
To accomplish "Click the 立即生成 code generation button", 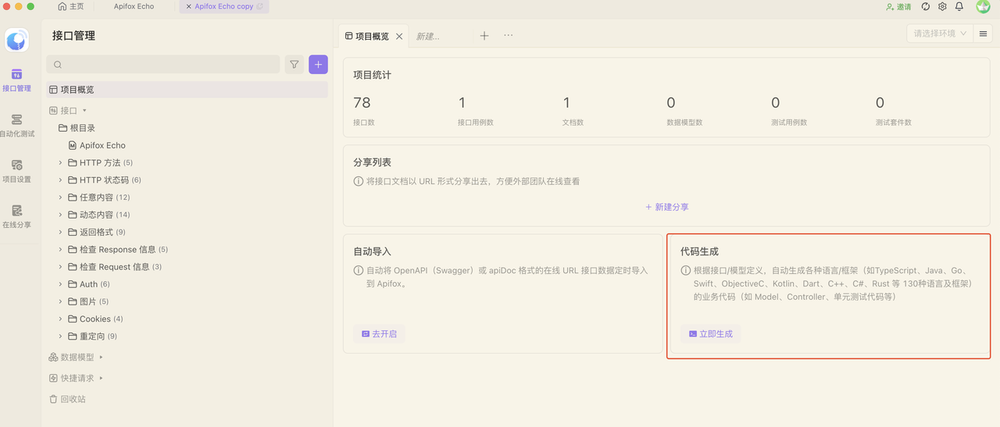I will (710, 333).
